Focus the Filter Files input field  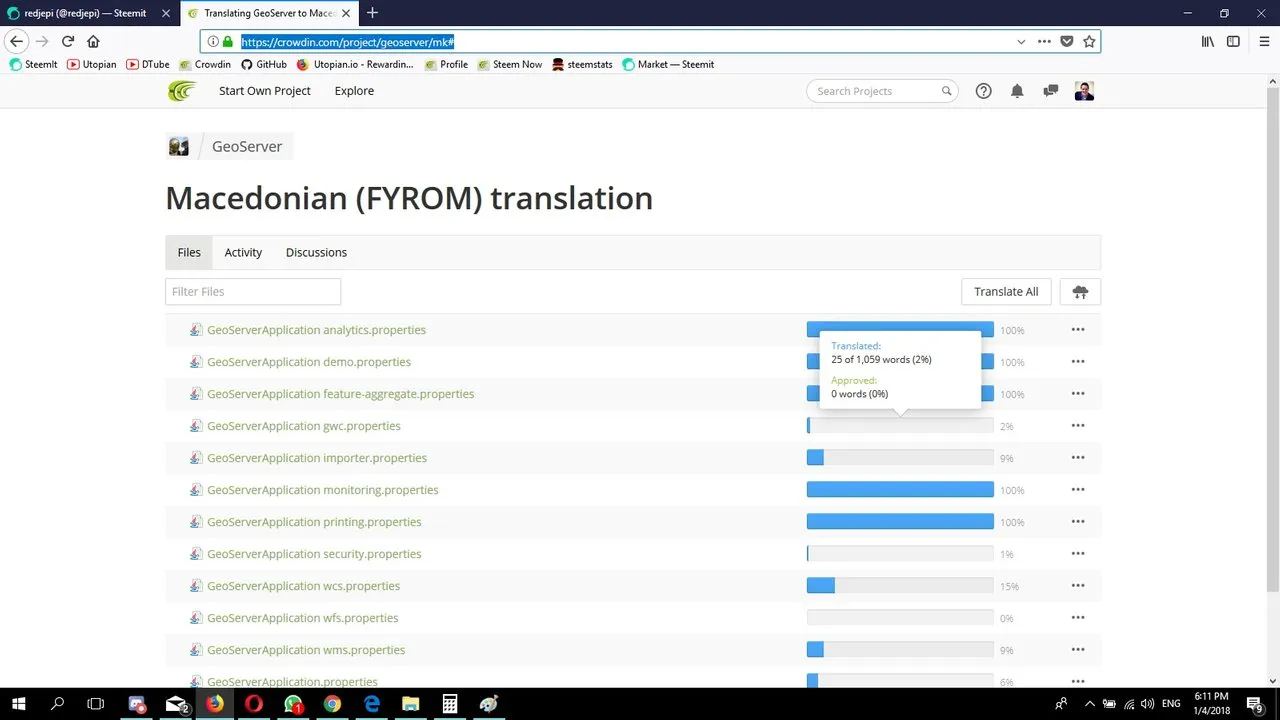click(253, 291)
